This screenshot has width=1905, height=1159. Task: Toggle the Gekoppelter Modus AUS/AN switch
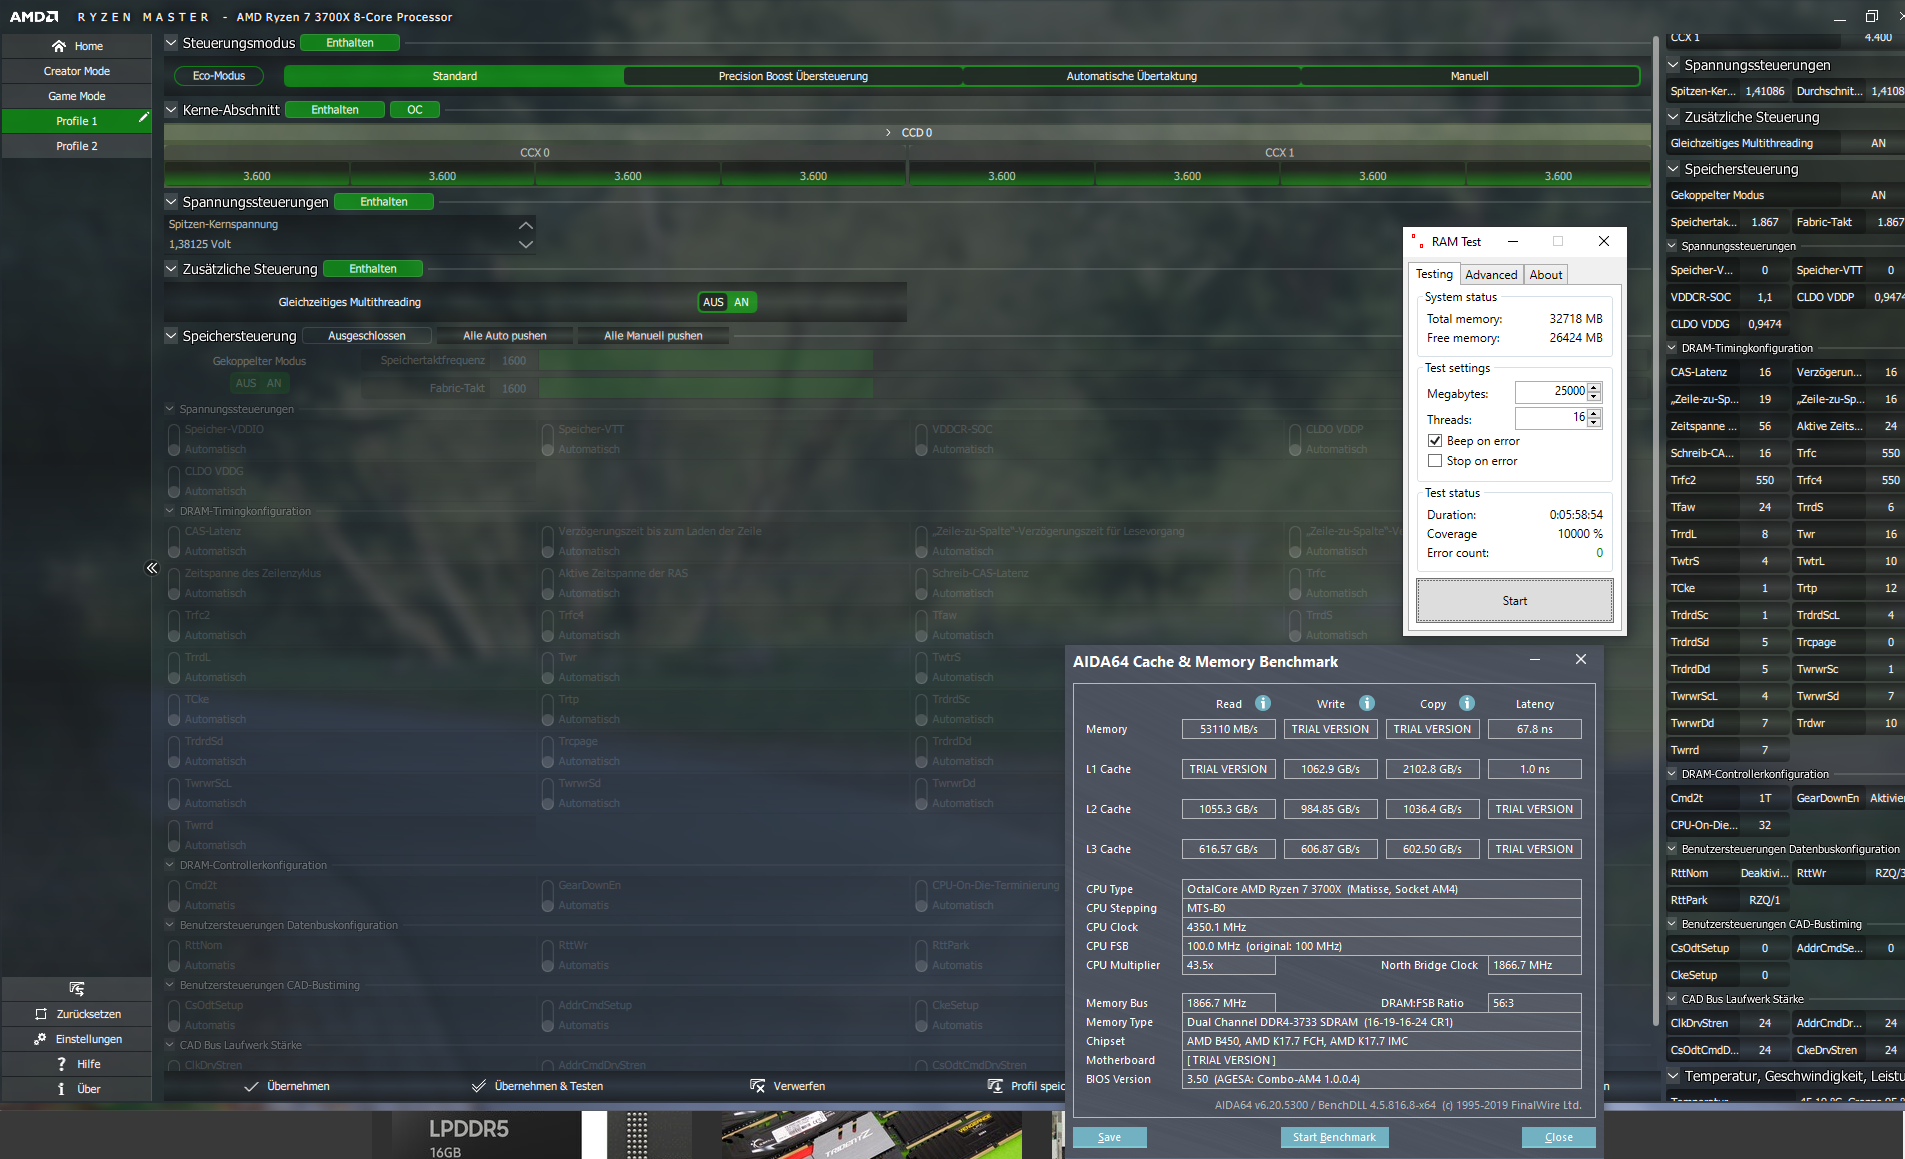(260, 383)
